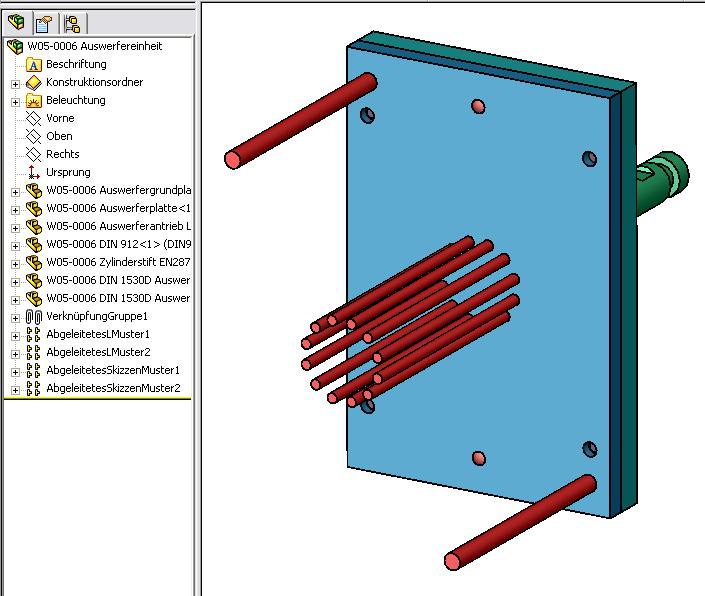Select the Vorne plane icon
Image resolution: width=705 pixels, height=596 pixels.
[34, 119]
